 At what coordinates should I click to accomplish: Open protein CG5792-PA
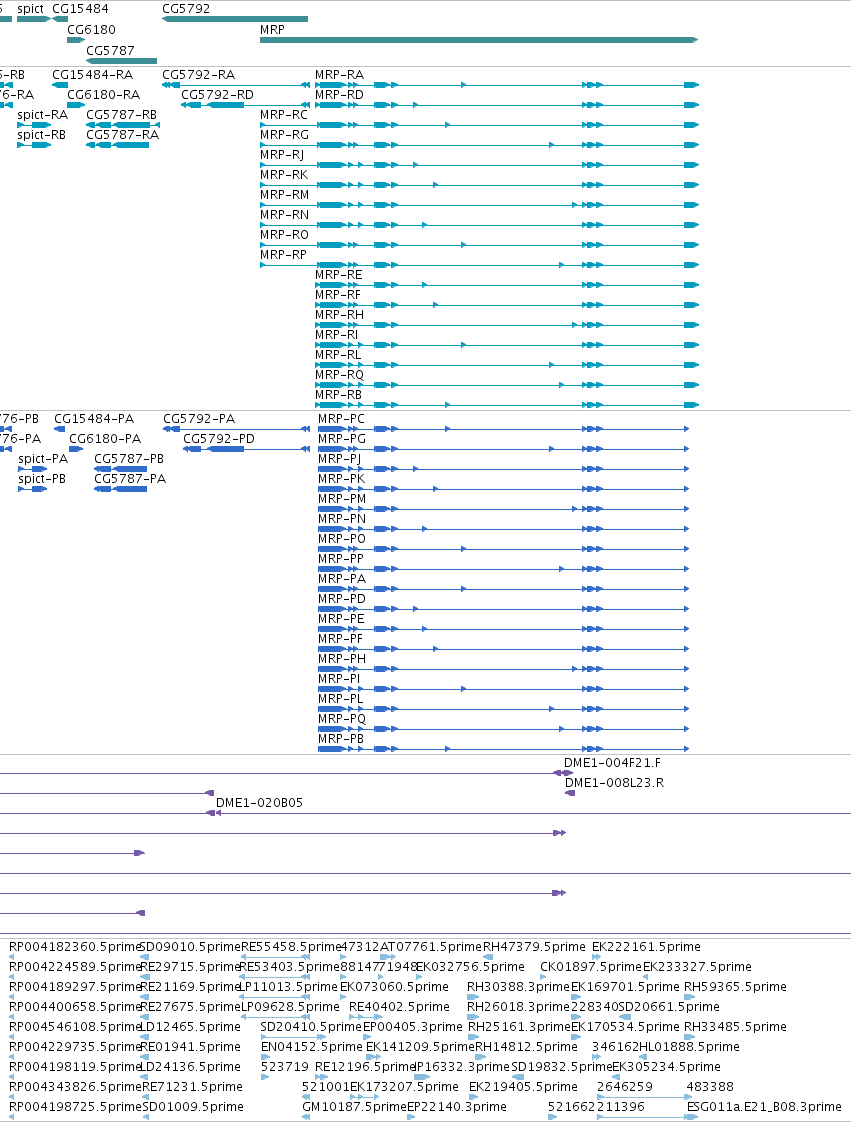199,419
